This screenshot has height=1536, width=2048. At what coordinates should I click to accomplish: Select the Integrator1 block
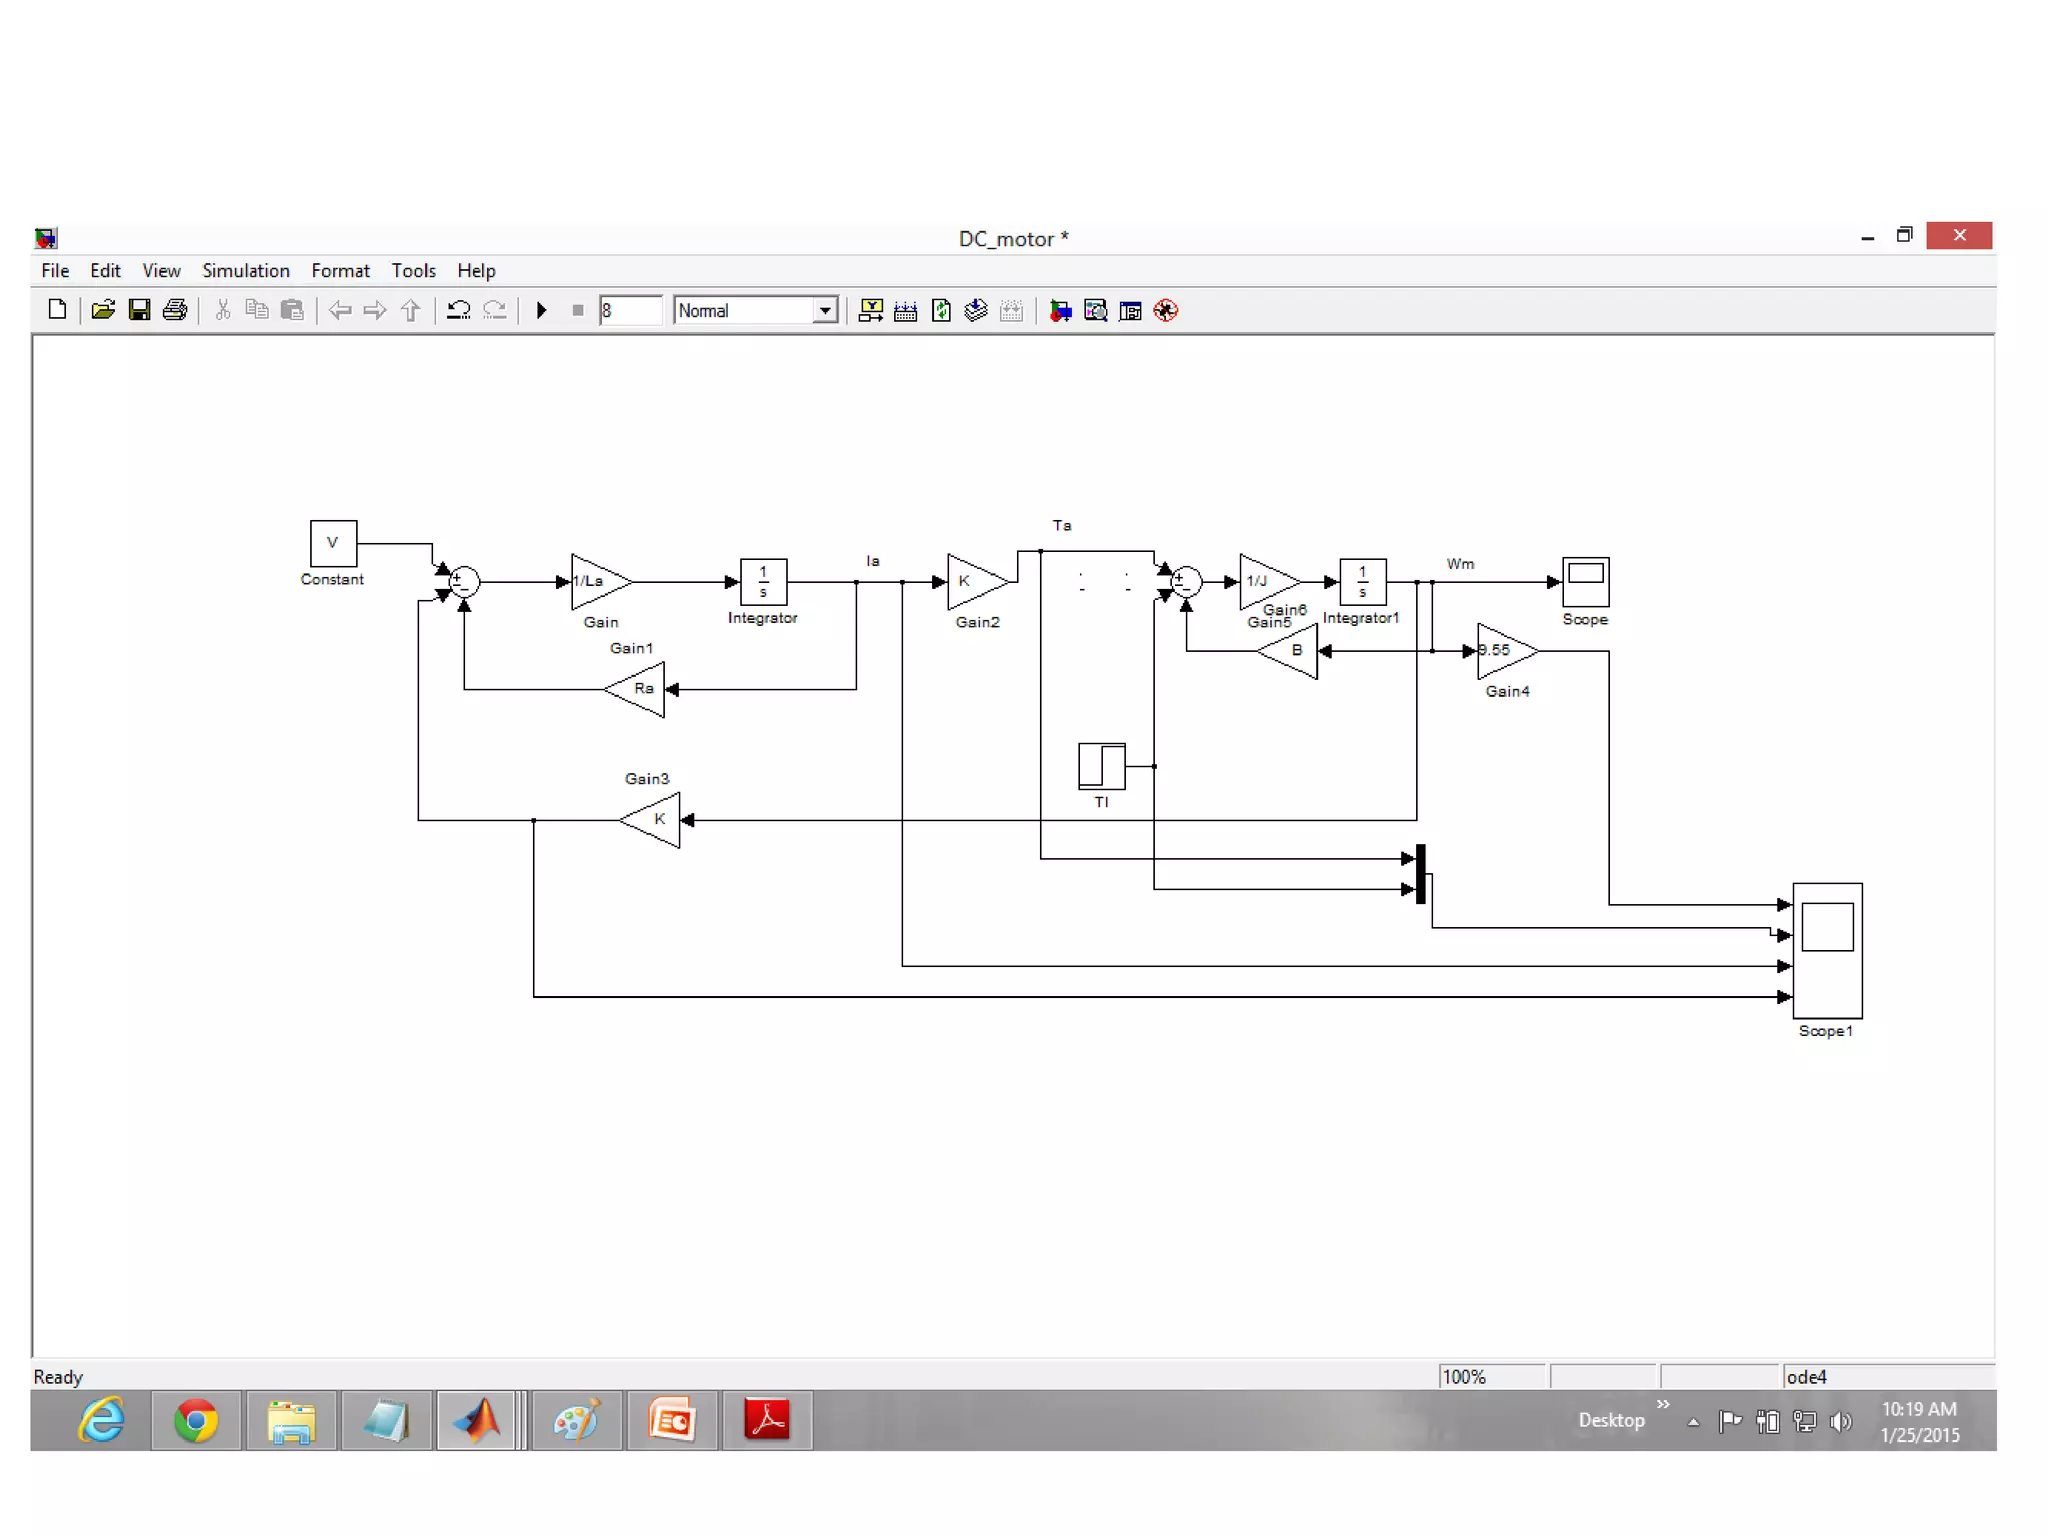1362,582
